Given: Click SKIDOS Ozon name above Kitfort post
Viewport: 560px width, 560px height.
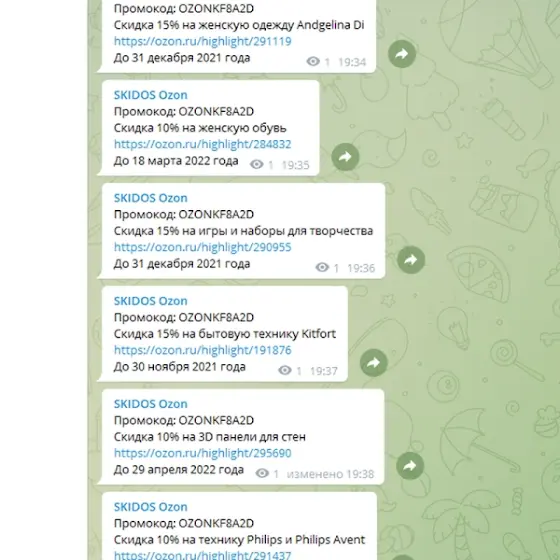Looking at the screenshot, I should (151, 301).
